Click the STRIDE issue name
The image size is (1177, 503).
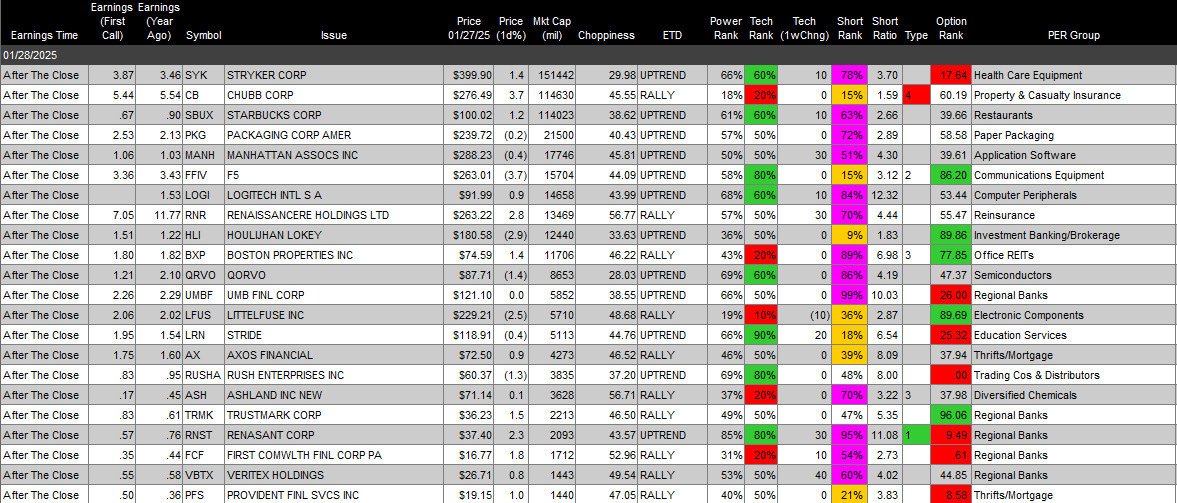[243, 335]
